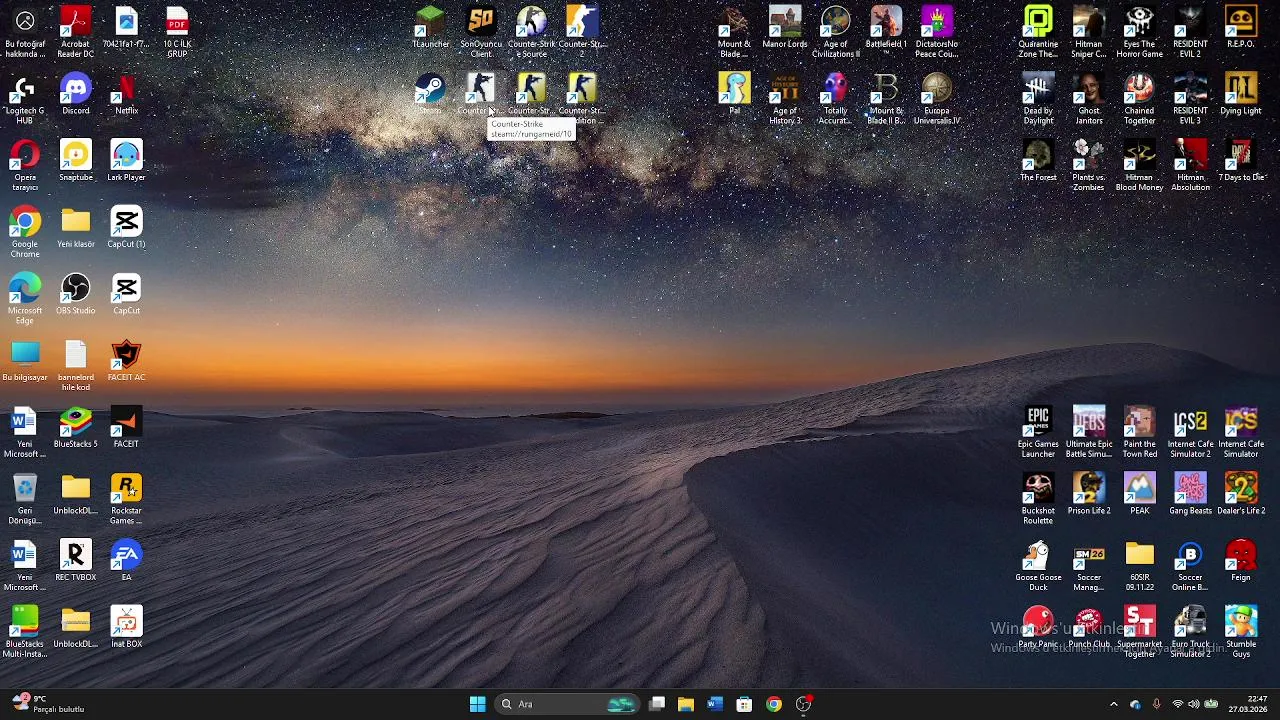1280x720 pixels.
Task: Click the Ara taskbar search box
Action: click(x=566, y=704)
